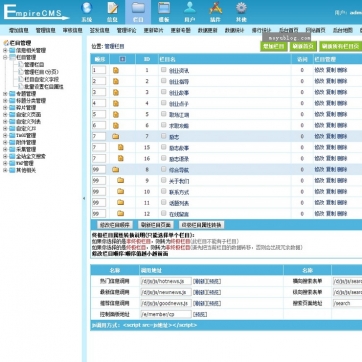Click the 刷新栏目页面 button below the table
The width and height of the screenshot is (362, 362).
[156, 225]
